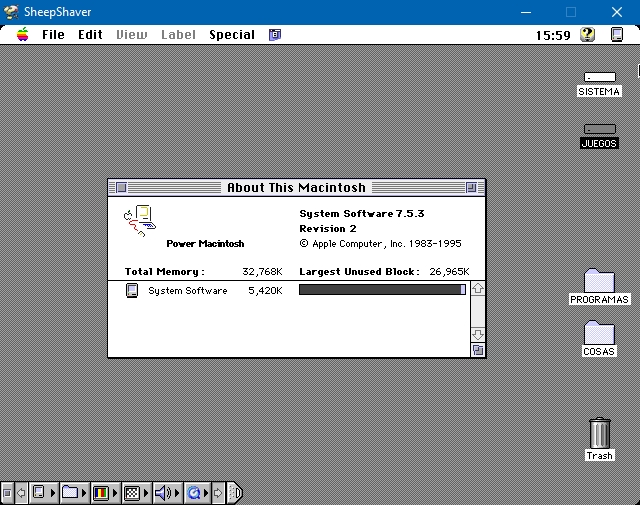Image resolution: width=640 pixels, height=505 pixels.
Task: Click the Control Strip close box
Action: 7,493
